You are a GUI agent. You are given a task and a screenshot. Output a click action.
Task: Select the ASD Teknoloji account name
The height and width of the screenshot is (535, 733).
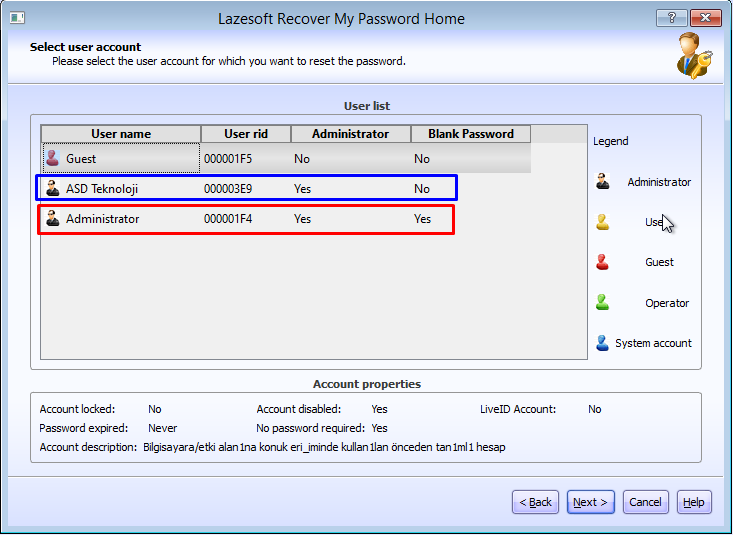[x=102, y=189]
